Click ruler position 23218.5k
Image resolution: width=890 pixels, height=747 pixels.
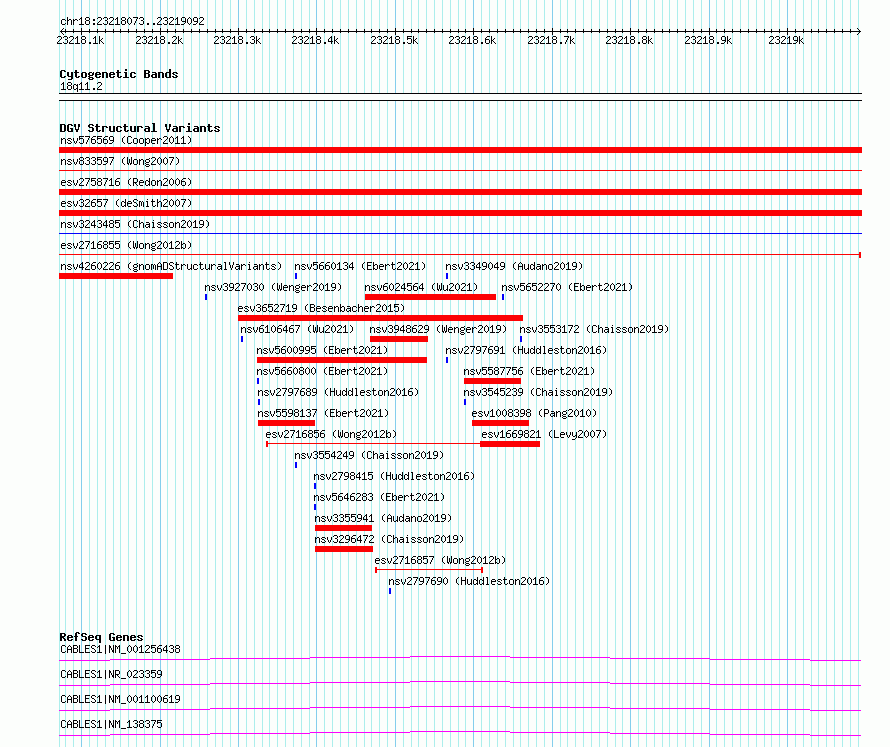(x=394, y=40)
